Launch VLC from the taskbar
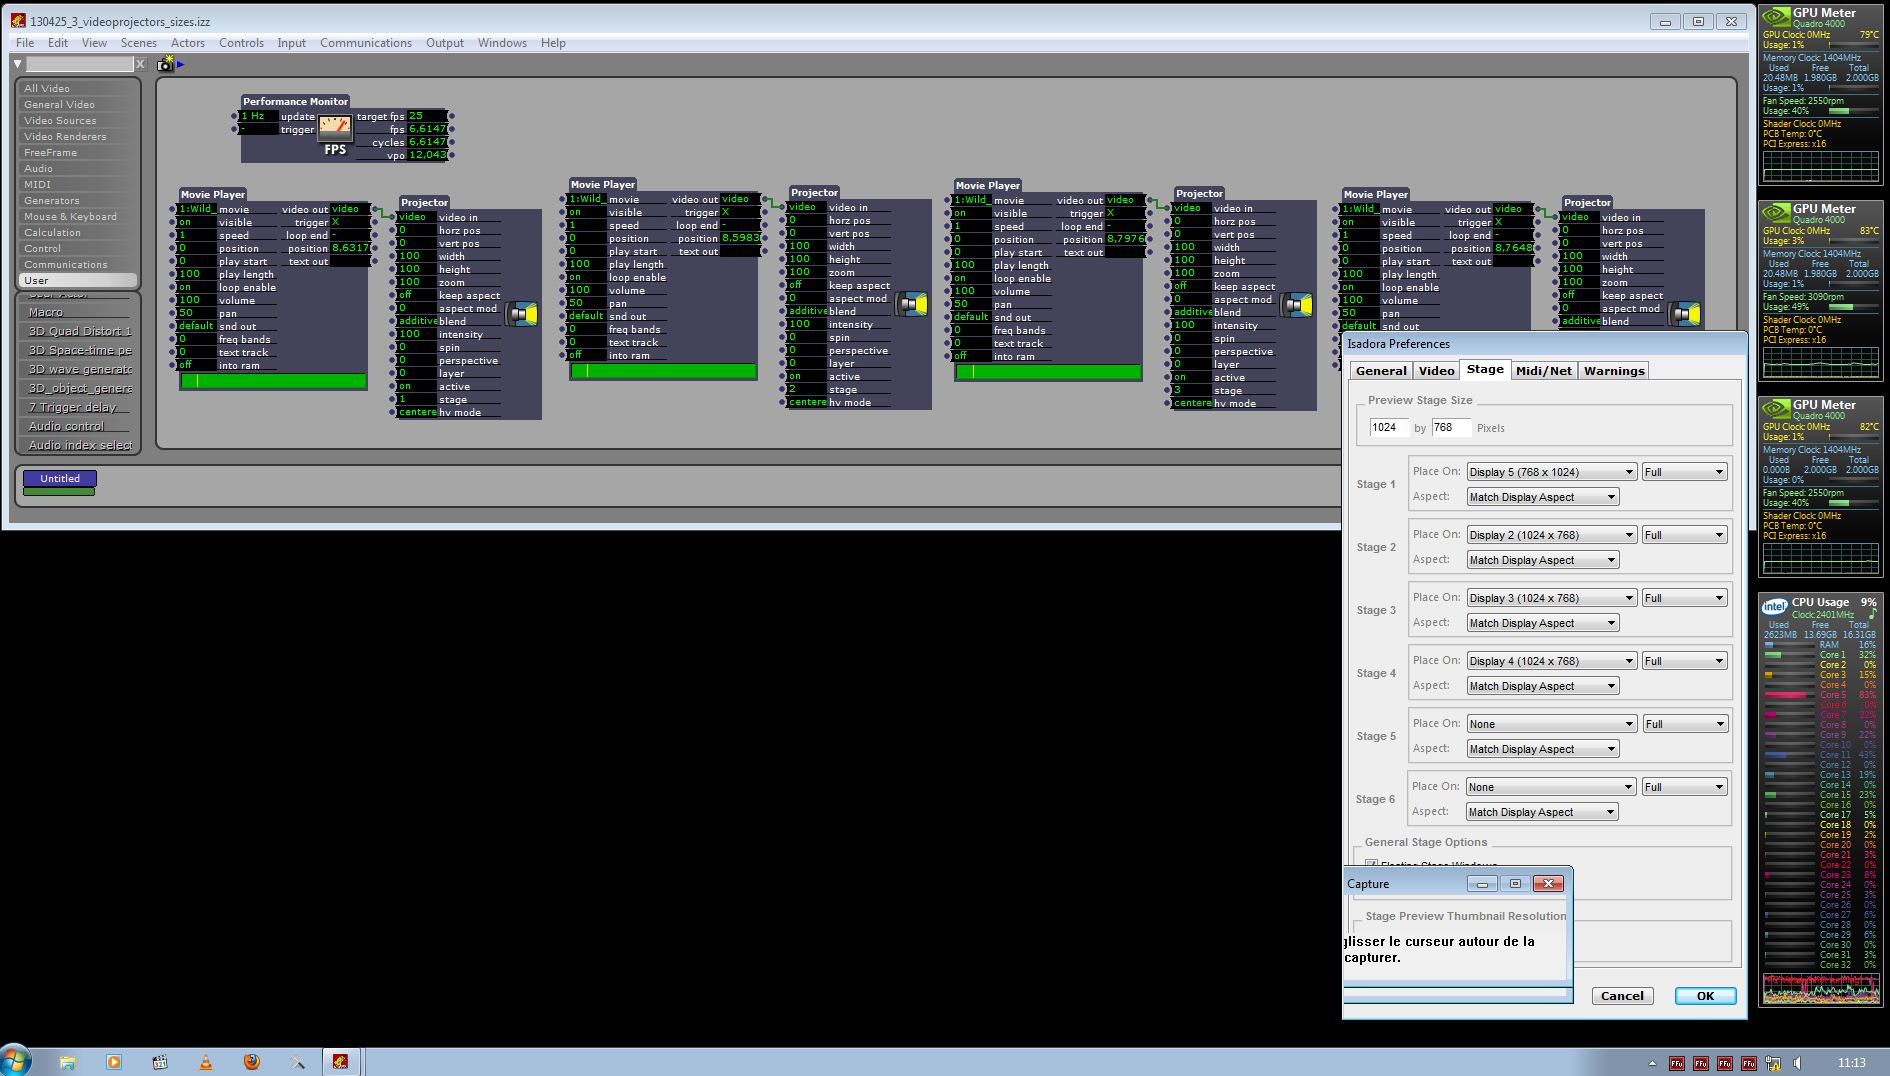Screen dimensions: 1890x1076 [x=206, y=1062]
